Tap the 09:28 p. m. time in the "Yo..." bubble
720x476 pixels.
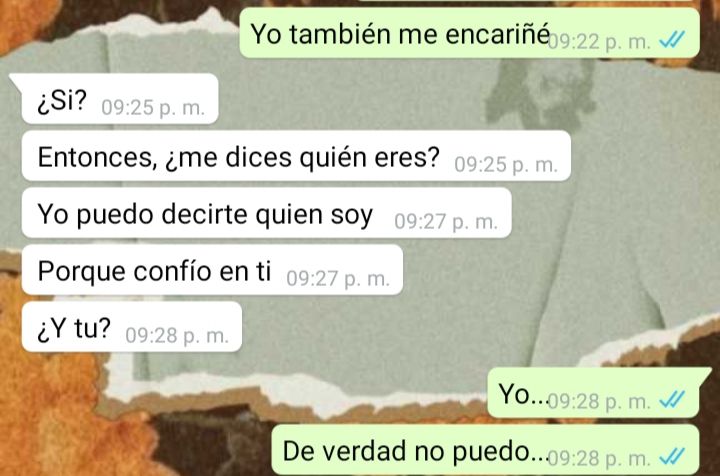tap(600, 402)
